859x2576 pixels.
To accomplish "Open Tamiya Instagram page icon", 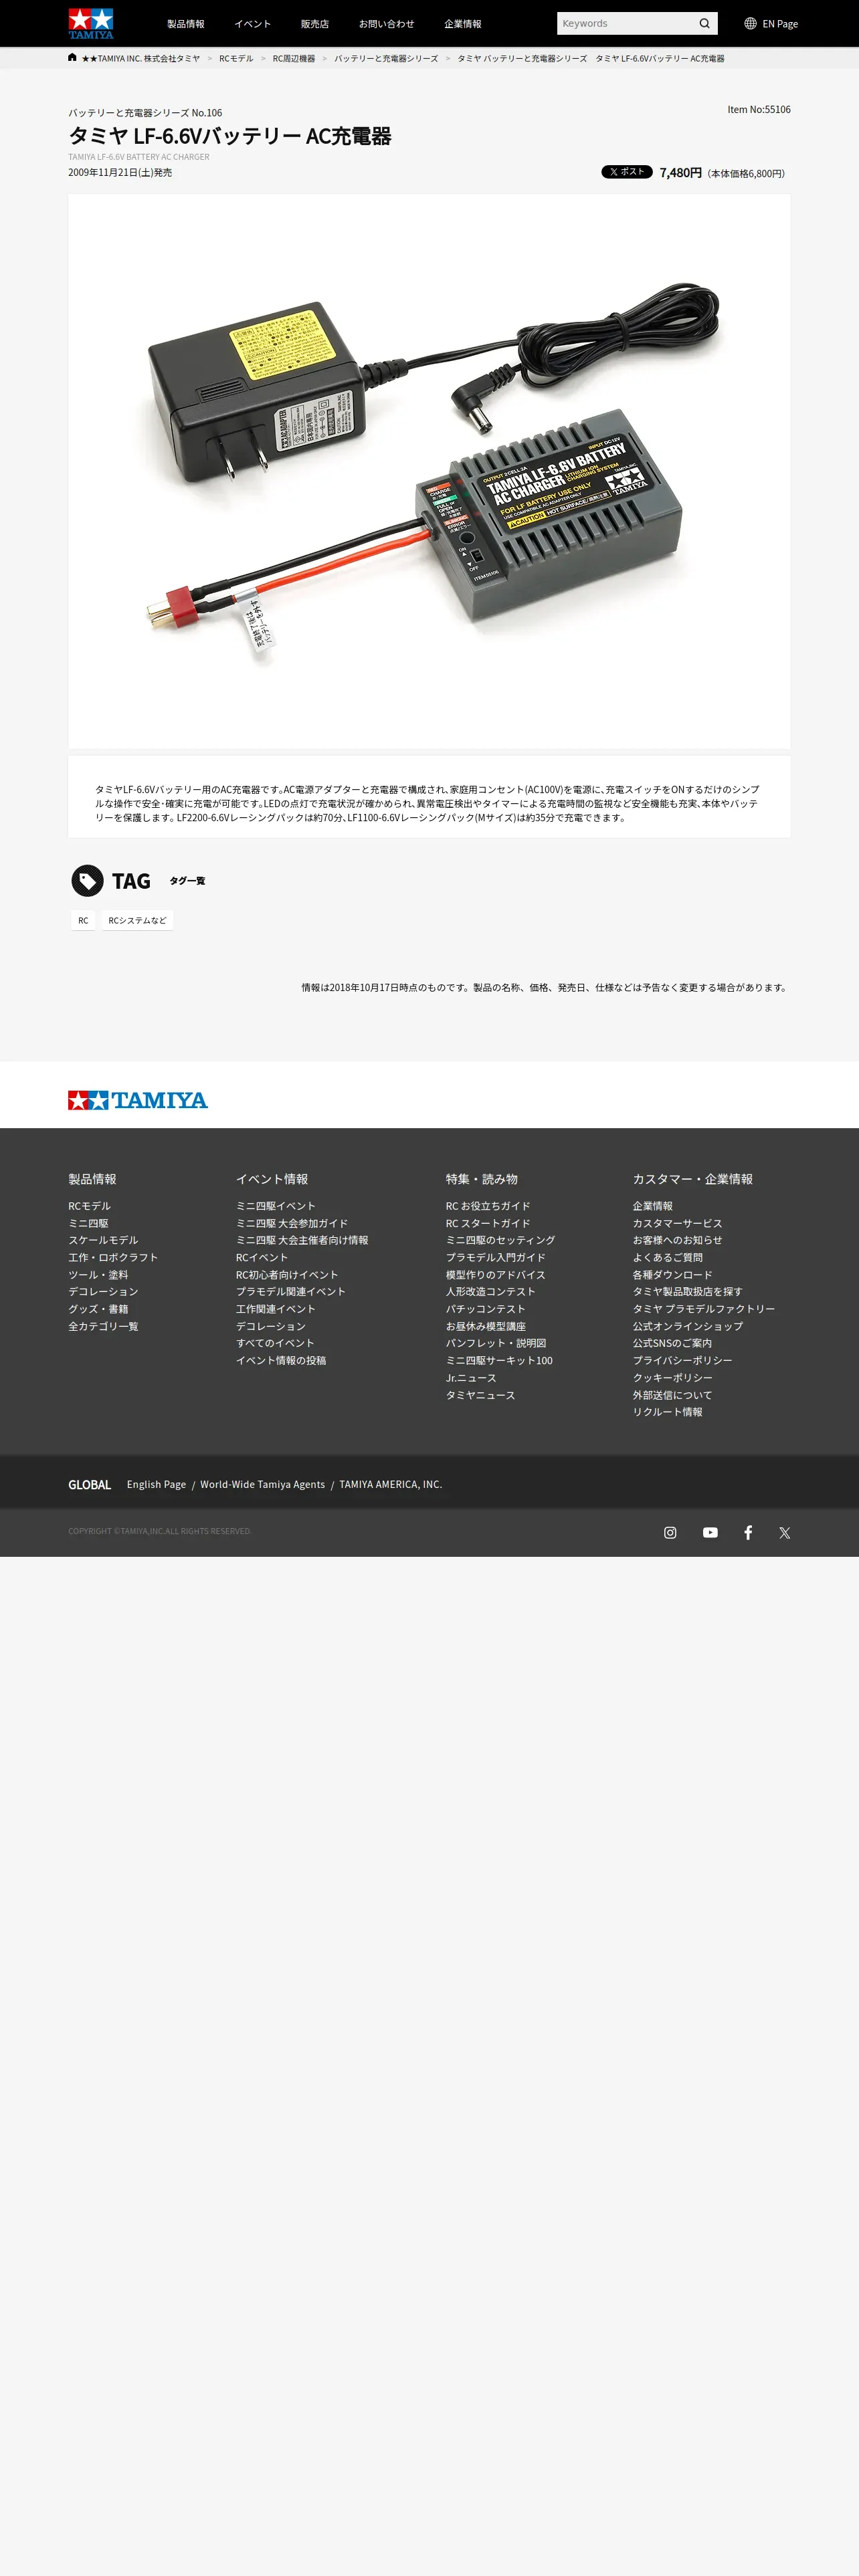I will coord(670,1532).
